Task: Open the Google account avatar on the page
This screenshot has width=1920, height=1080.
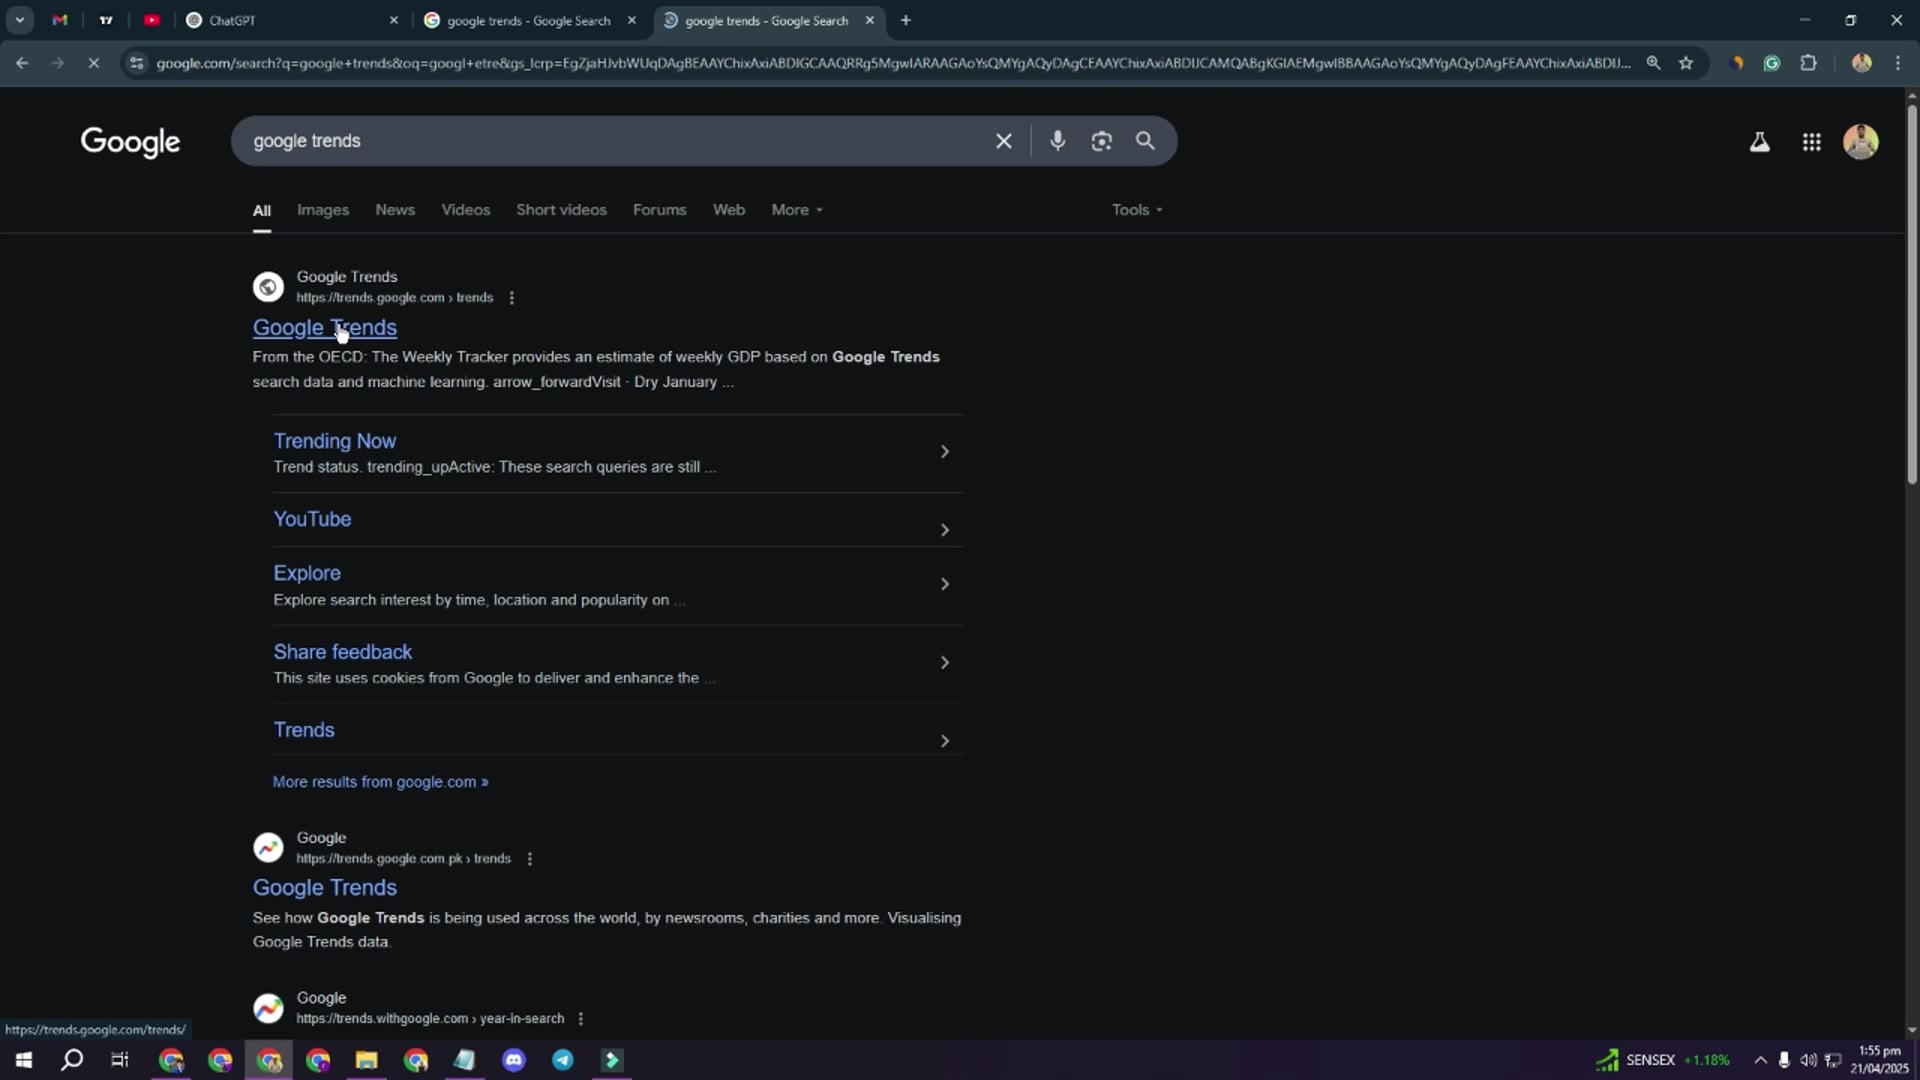Action: point(1860,141)
